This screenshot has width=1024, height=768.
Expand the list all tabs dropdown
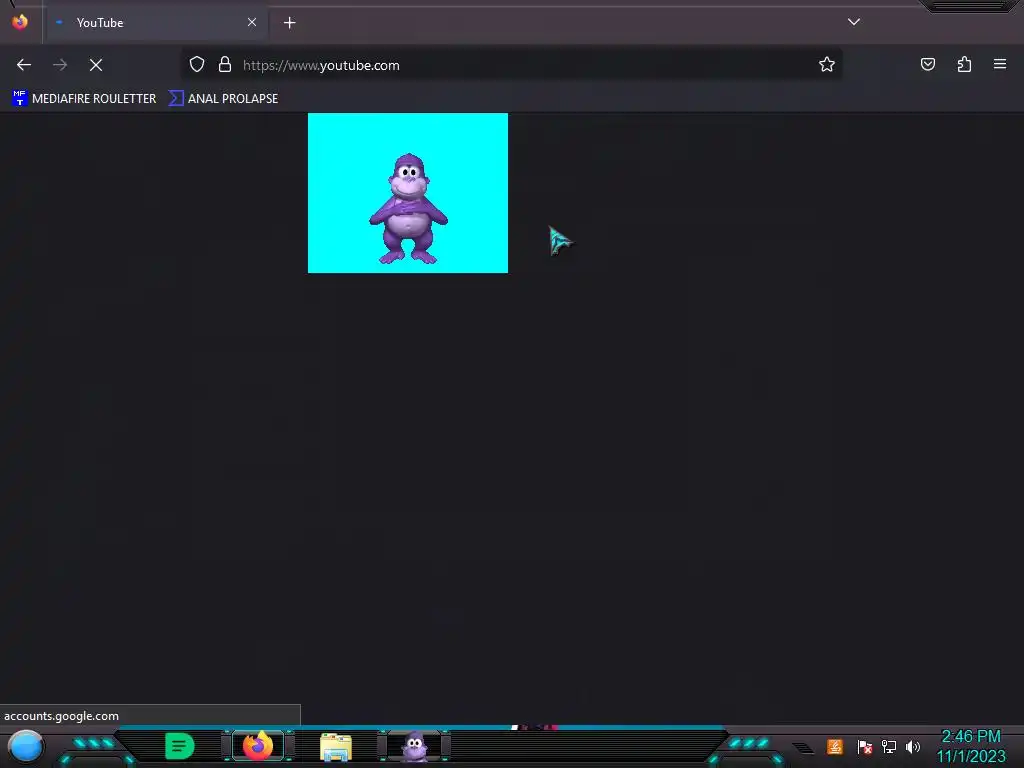pos(854,22)
